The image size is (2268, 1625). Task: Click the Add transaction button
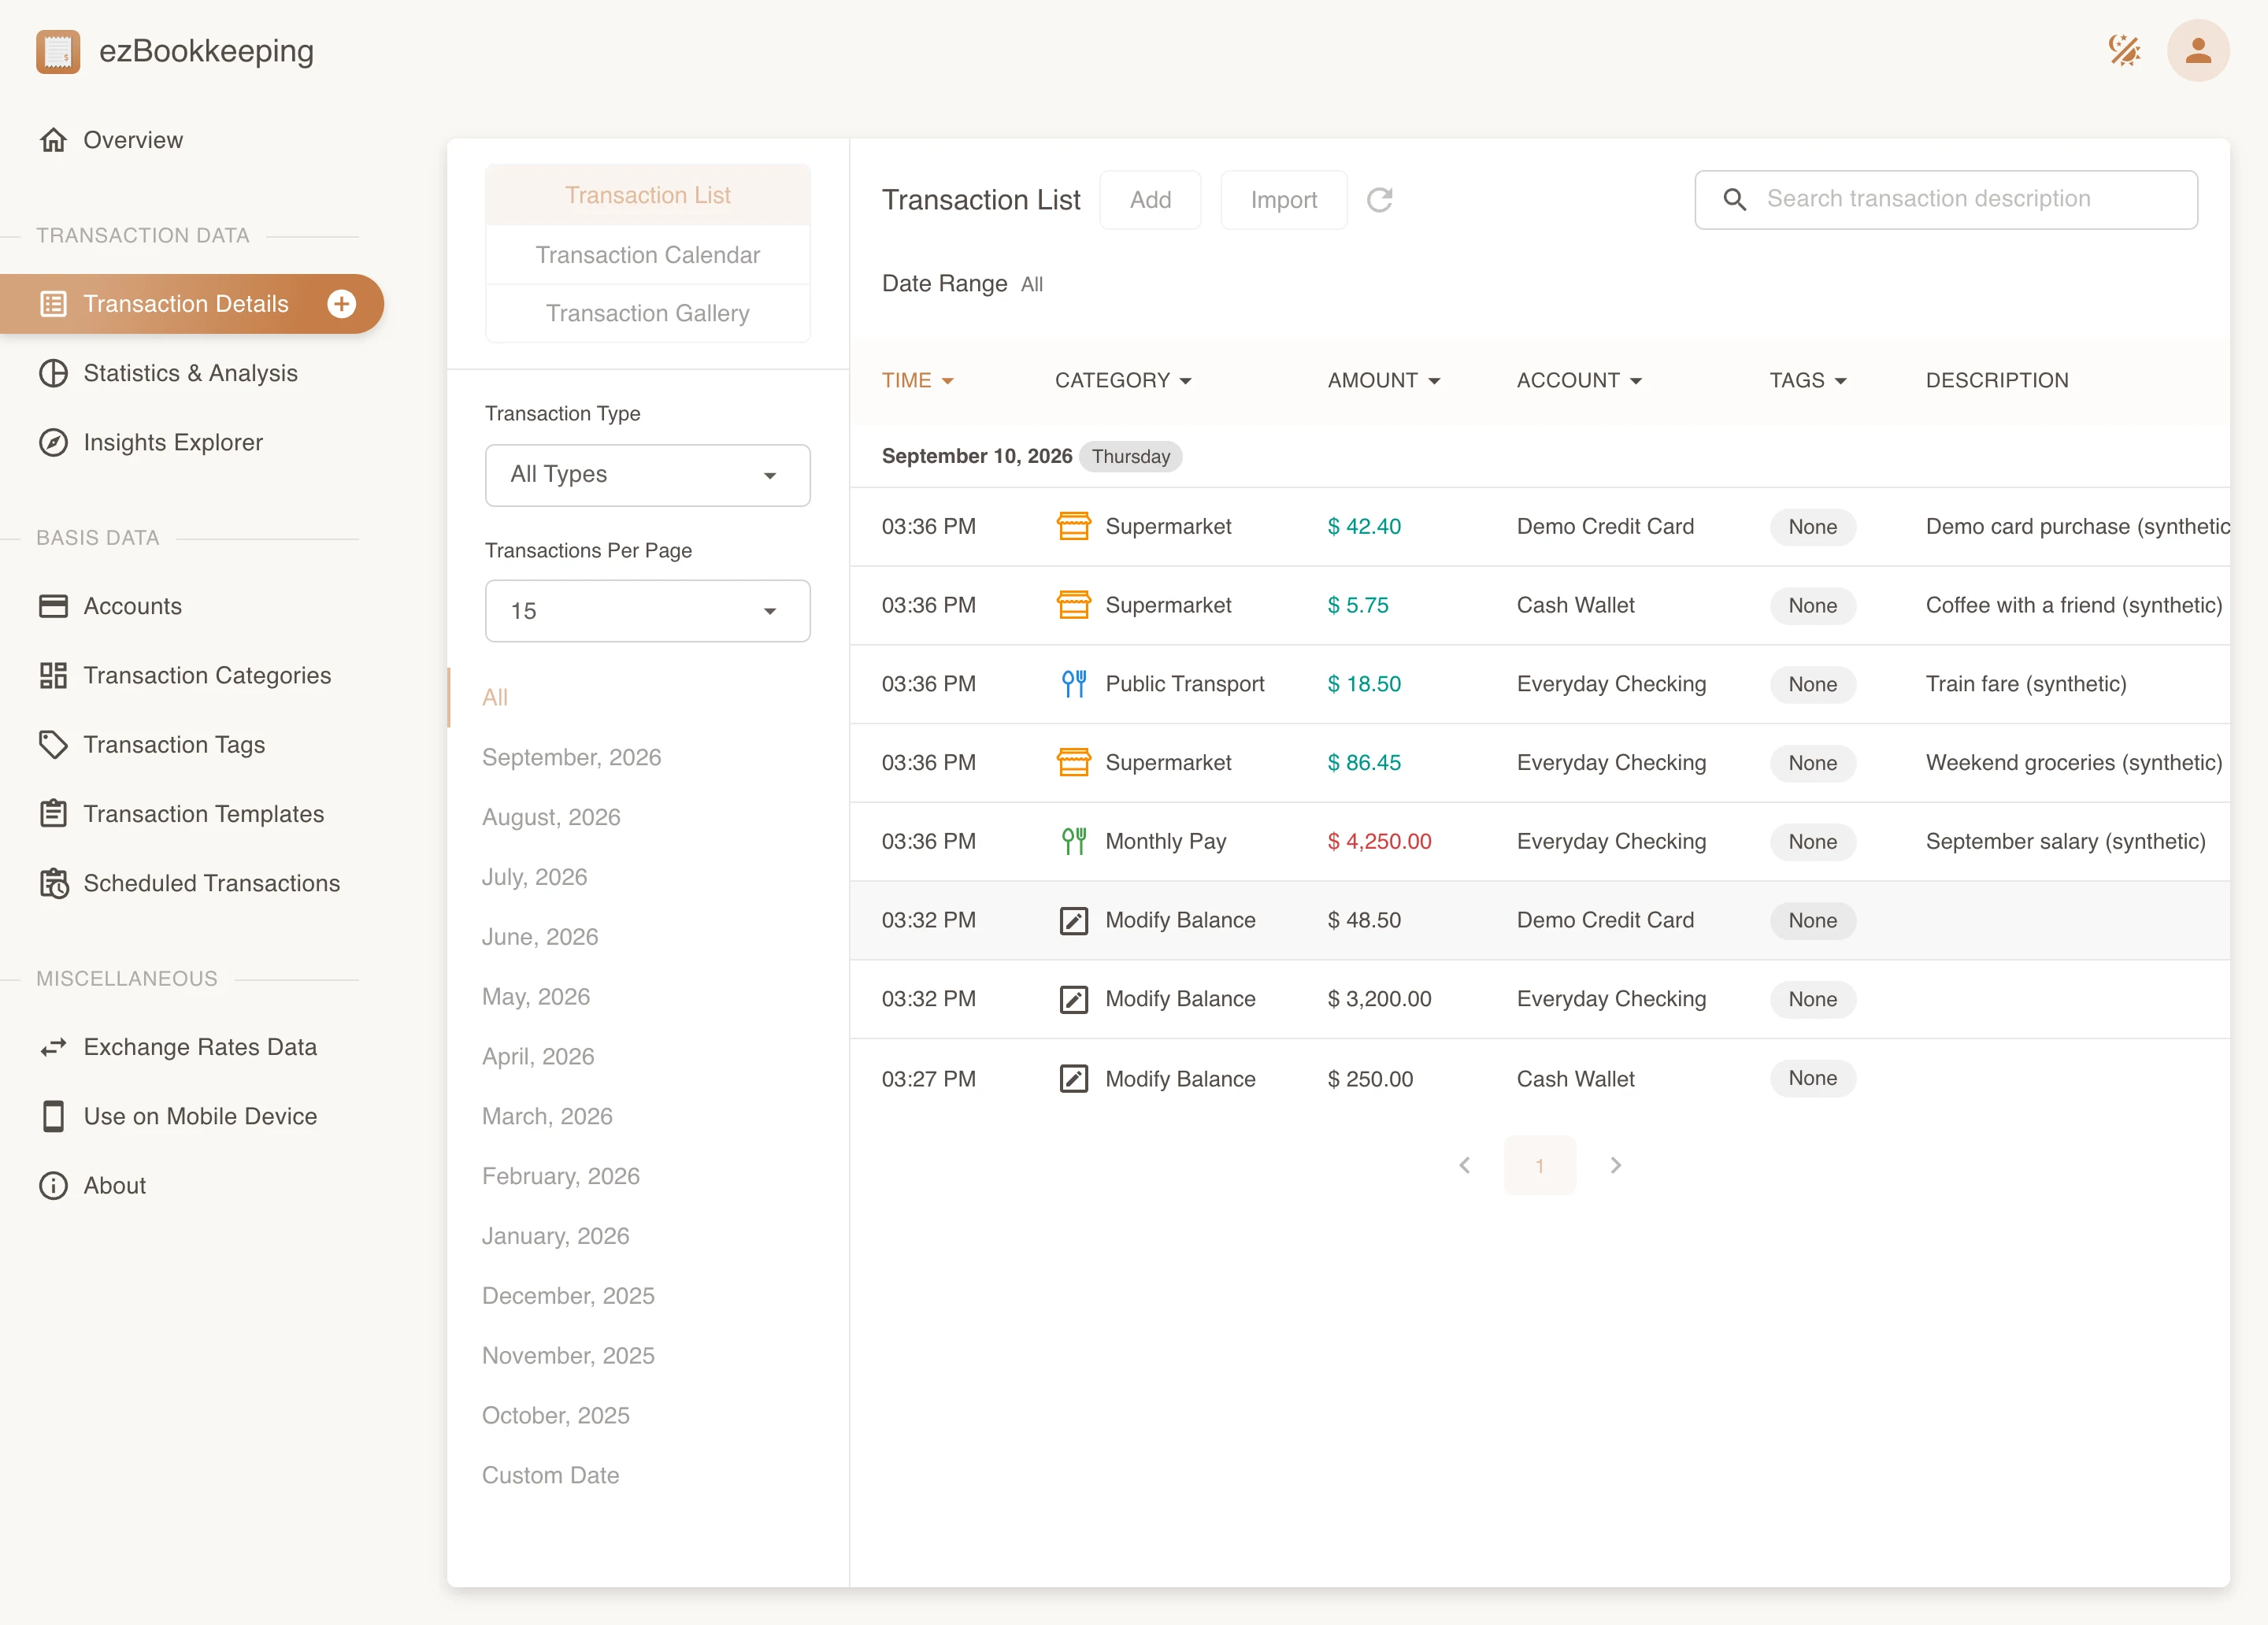coord(1150,200)
